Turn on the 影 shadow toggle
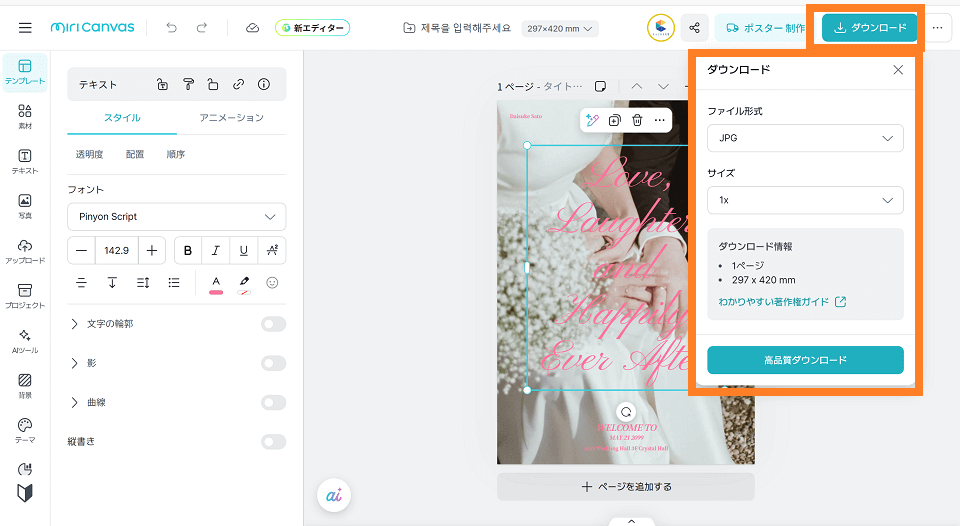 coord(273,363)
